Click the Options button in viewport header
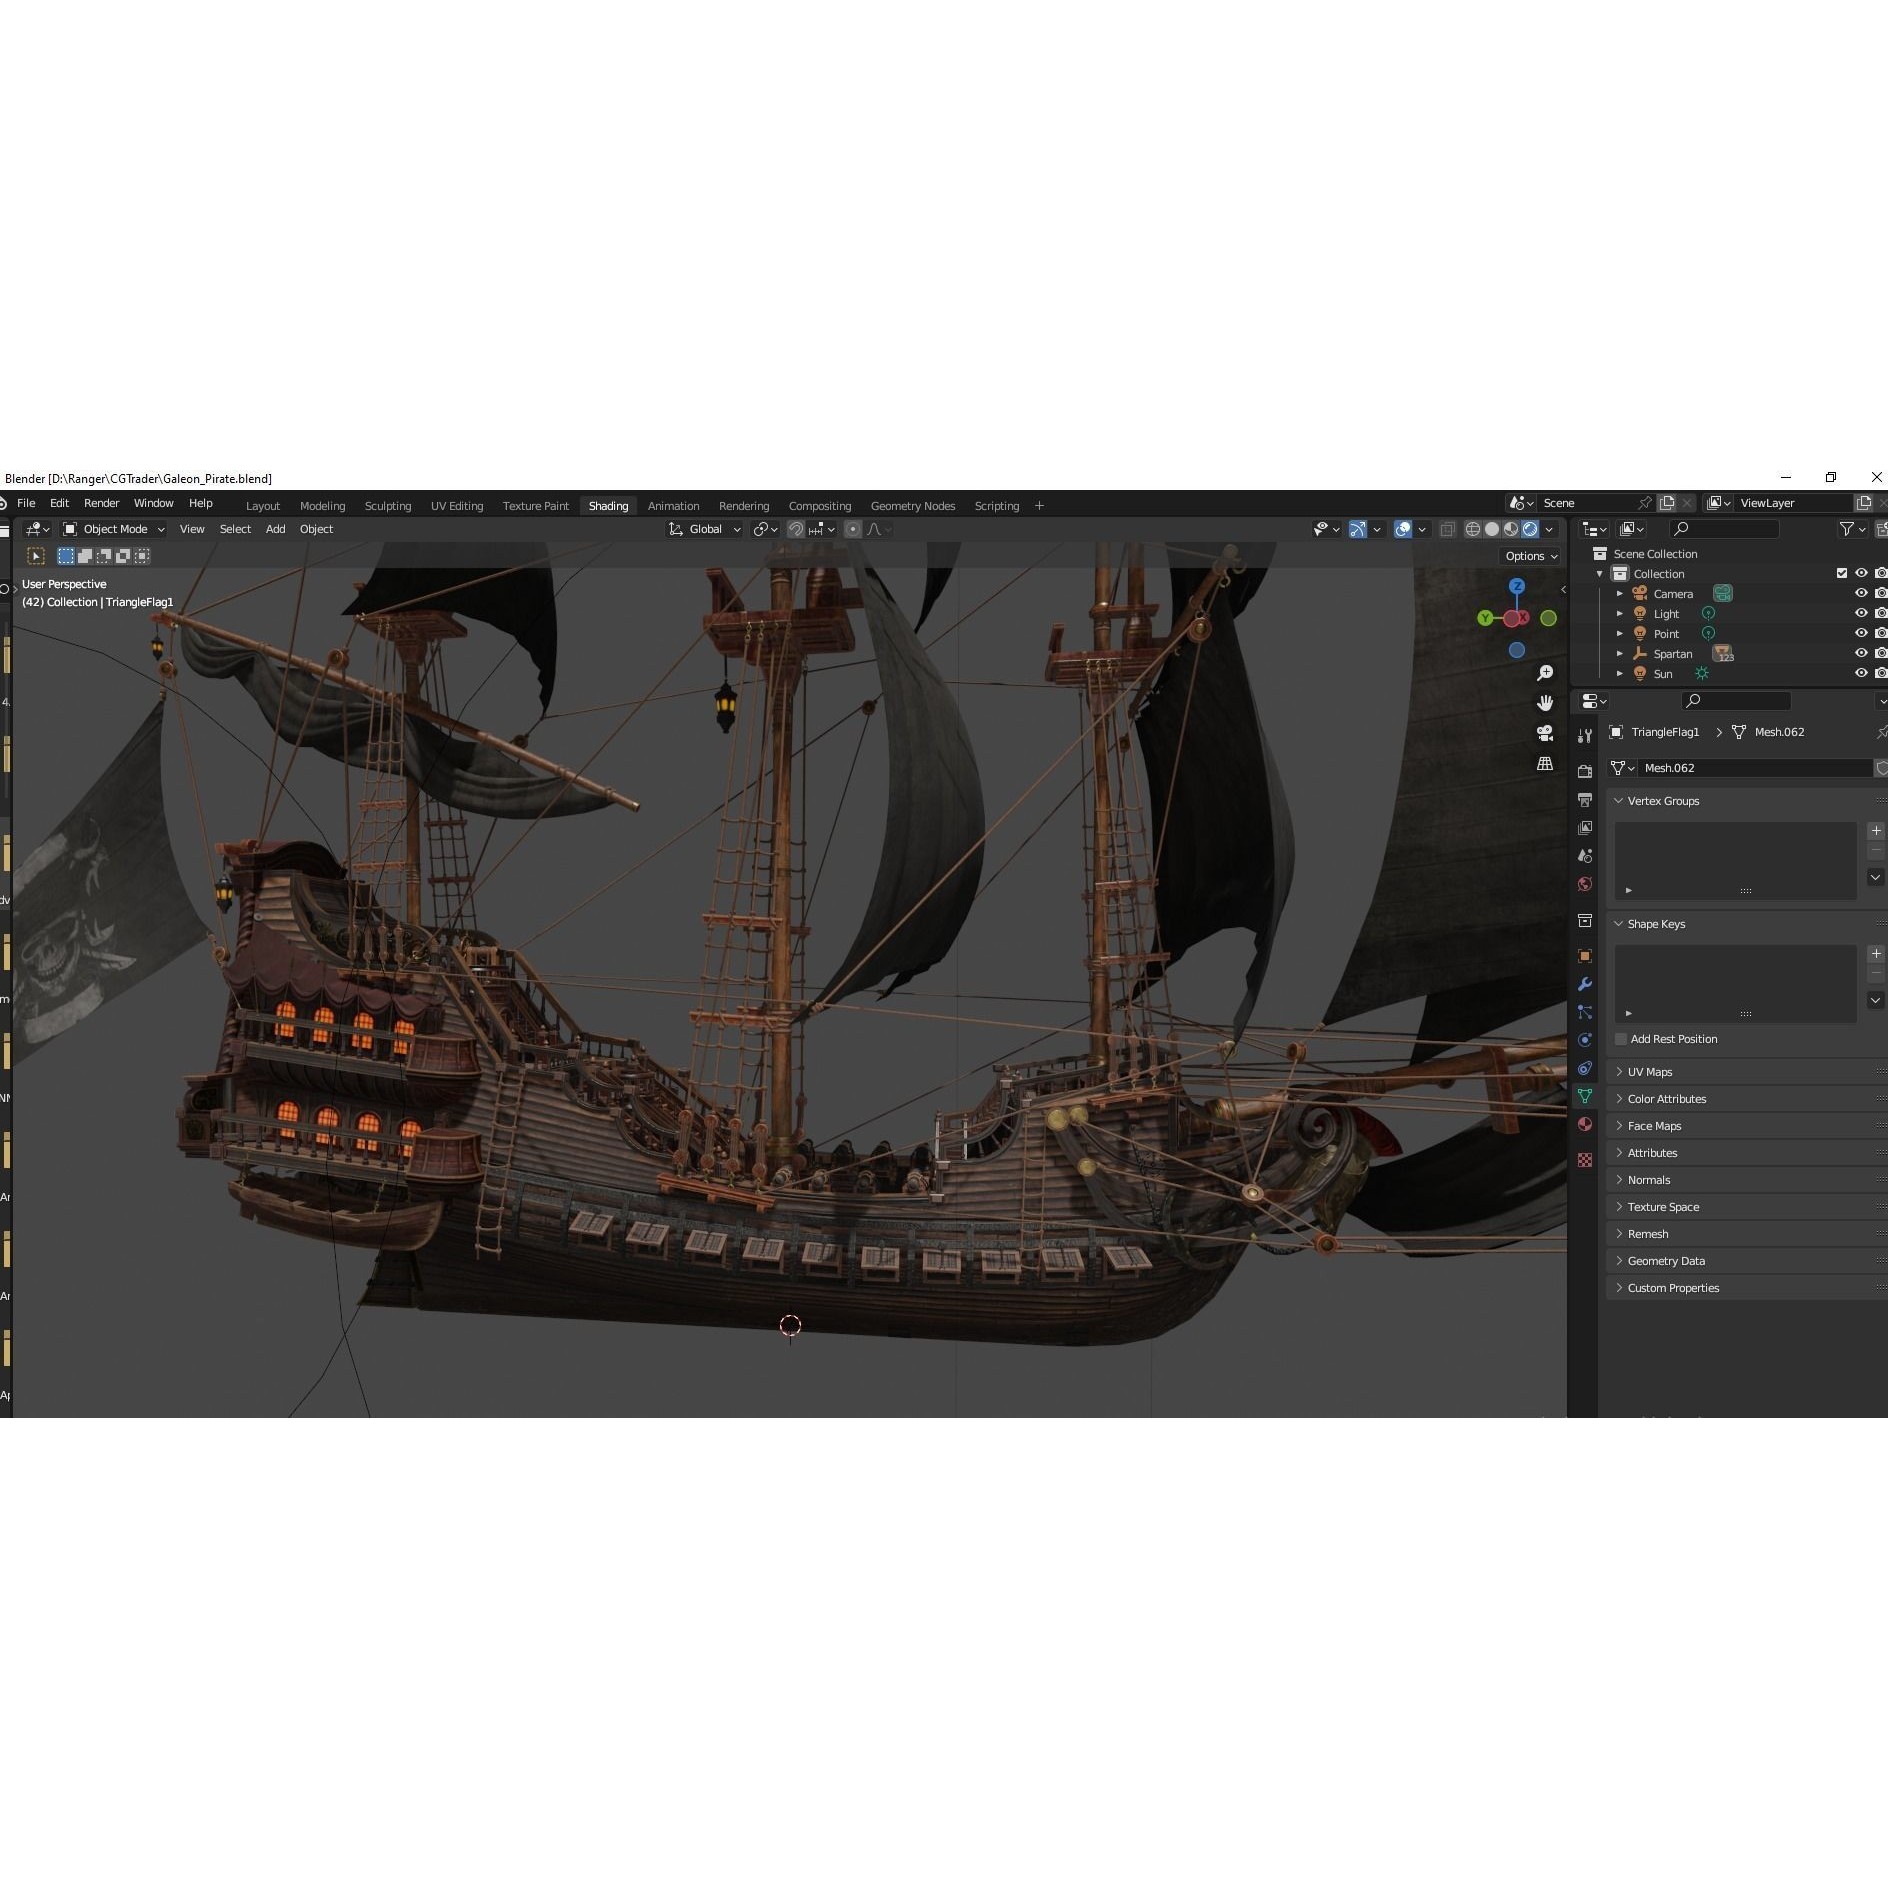This screenshot has width=1888, height=1888. [1528, 556]
